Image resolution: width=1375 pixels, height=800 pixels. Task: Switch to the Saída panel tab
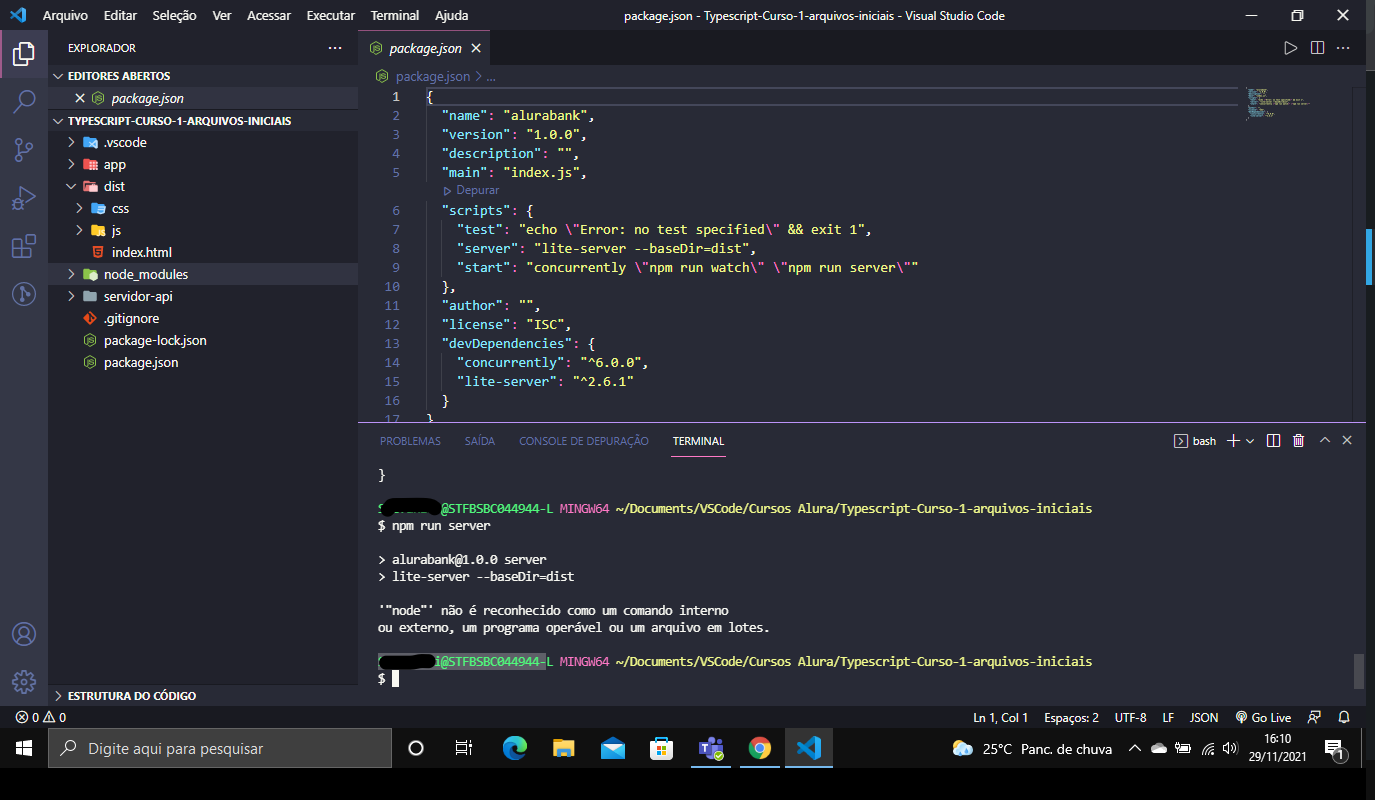click(x=480, y=441)
